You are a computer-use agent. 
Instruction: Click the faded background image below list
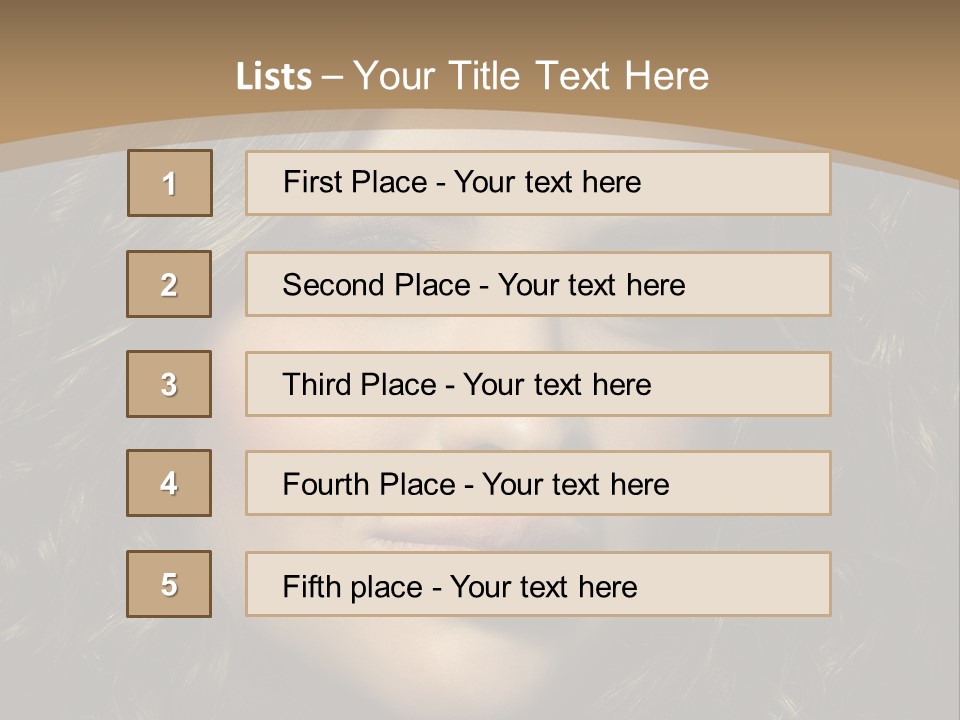click(x=480, y=667)
